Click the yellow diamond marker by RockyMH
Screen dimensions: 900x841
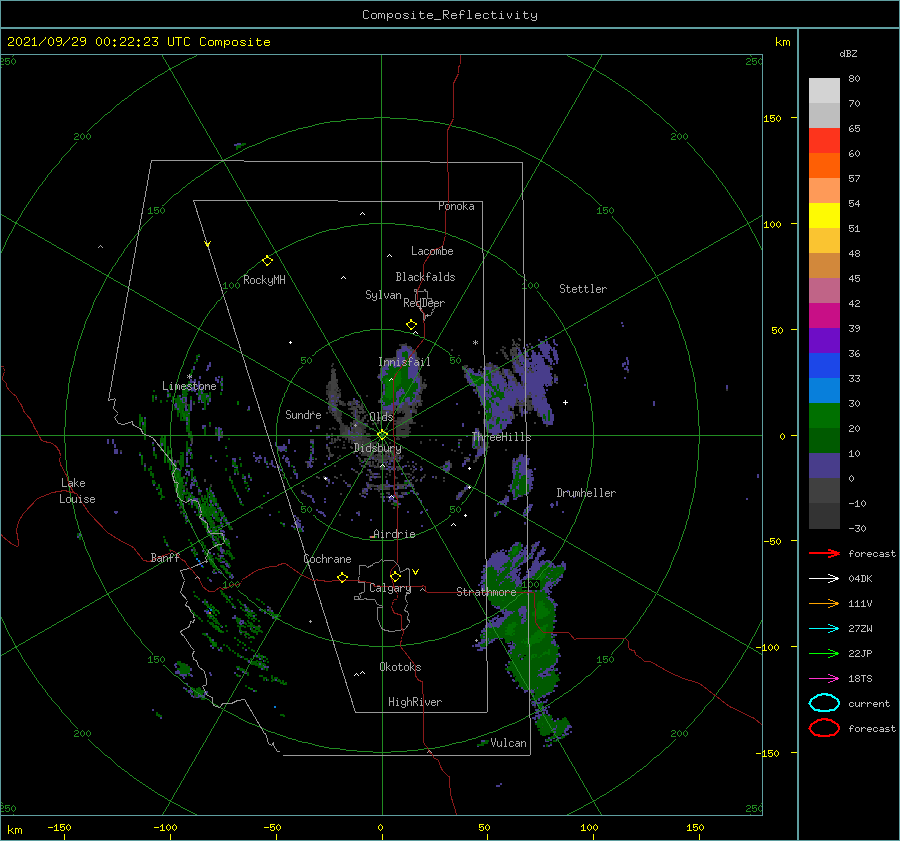267,261
